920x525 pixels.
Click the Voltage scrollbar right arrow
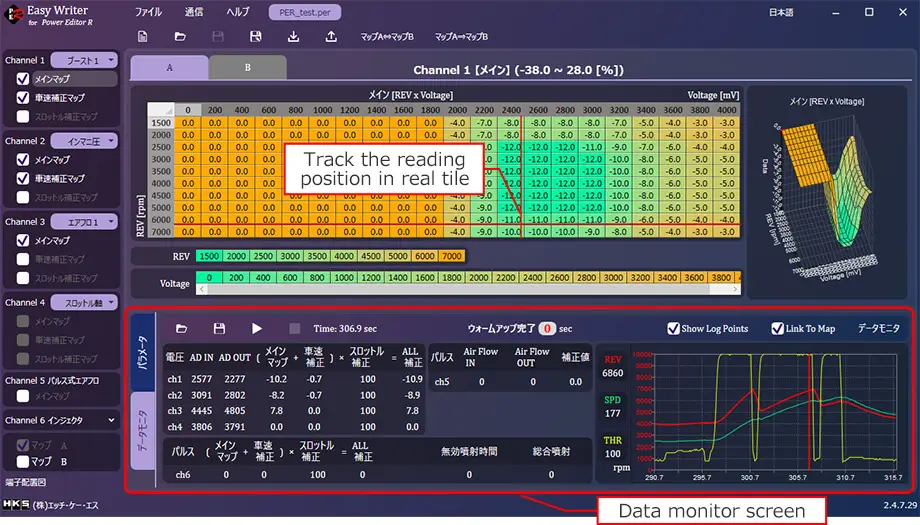click(735, 289)
